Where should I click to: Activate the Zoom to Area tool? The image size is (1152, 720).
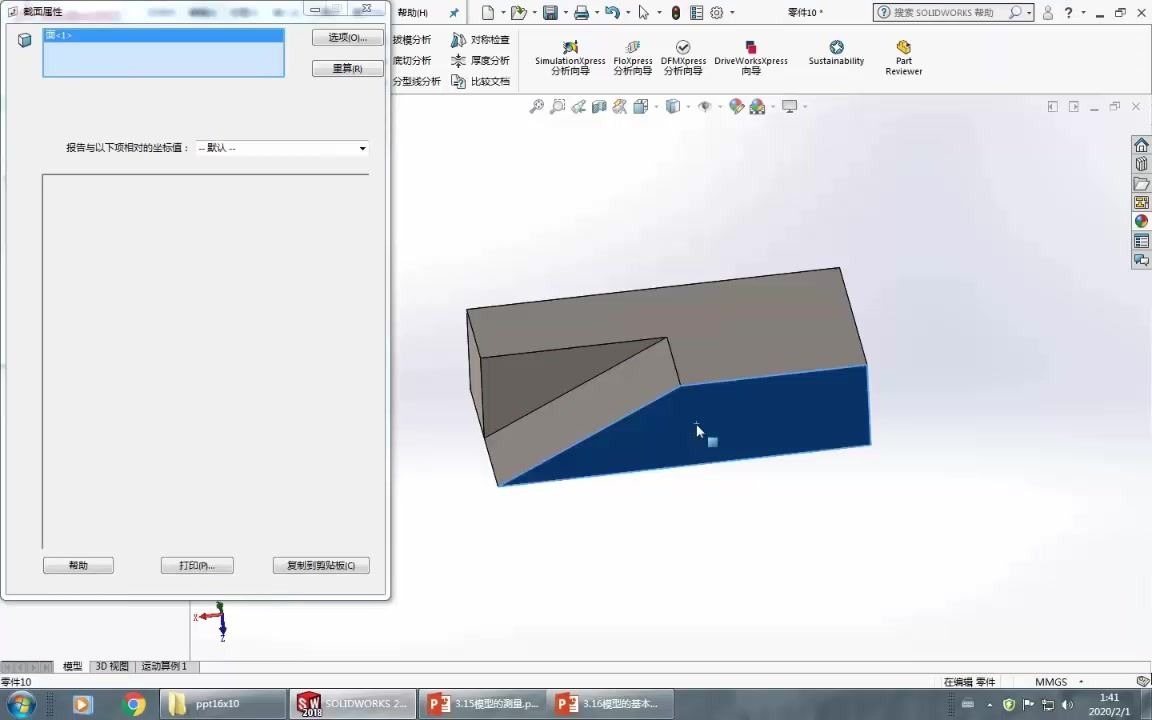click(557, 106)
